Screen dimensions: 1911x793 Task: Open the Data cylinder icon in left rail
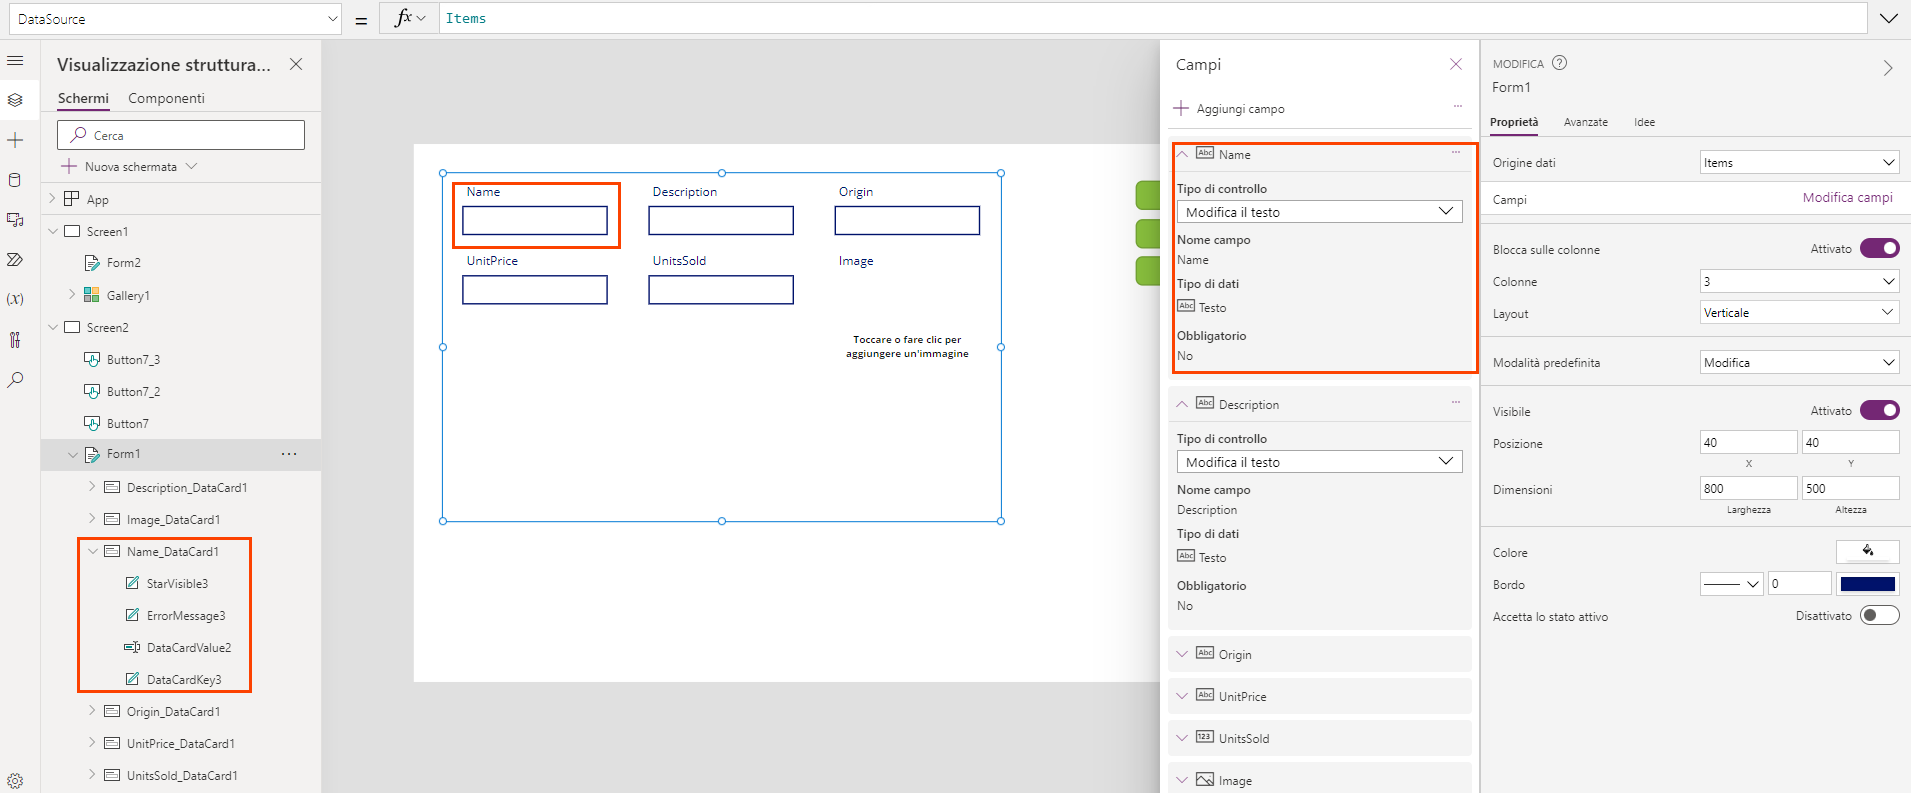point(15,180)
